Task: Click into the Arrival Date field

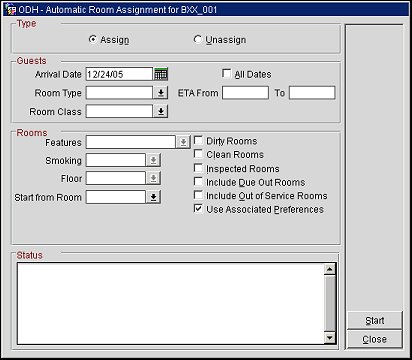Action: (x=119, y=74)
